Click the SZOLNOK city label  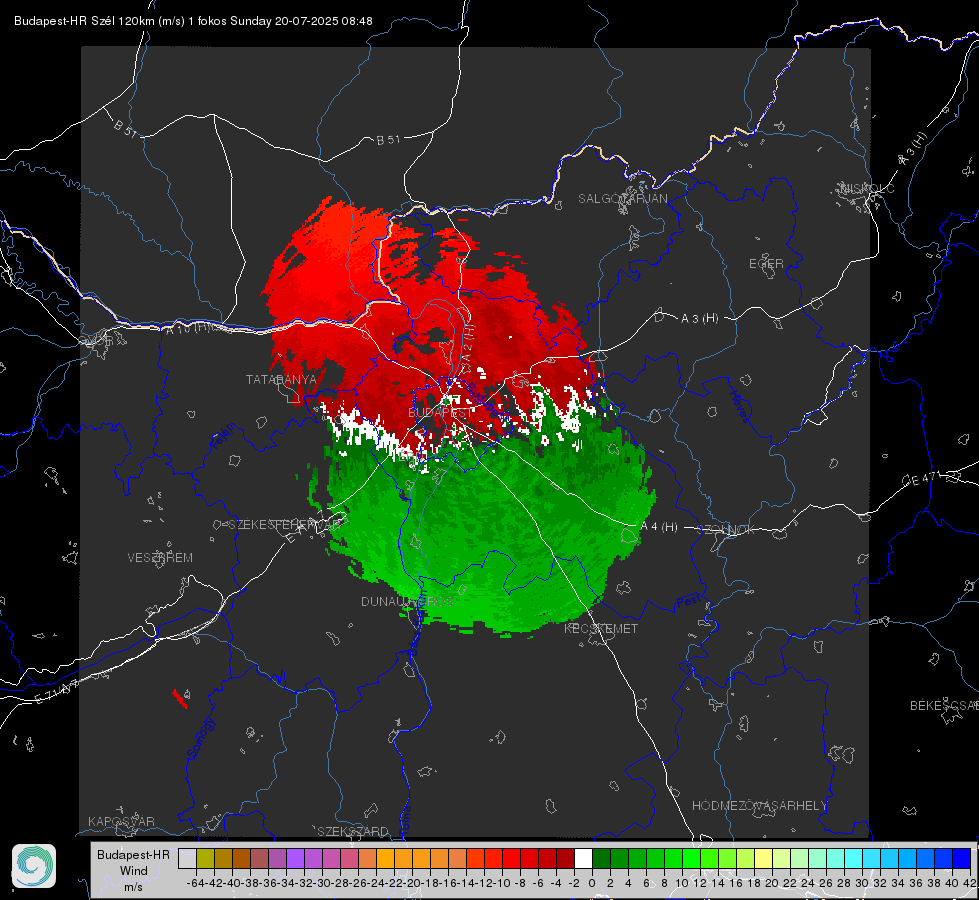coord(728,530)
